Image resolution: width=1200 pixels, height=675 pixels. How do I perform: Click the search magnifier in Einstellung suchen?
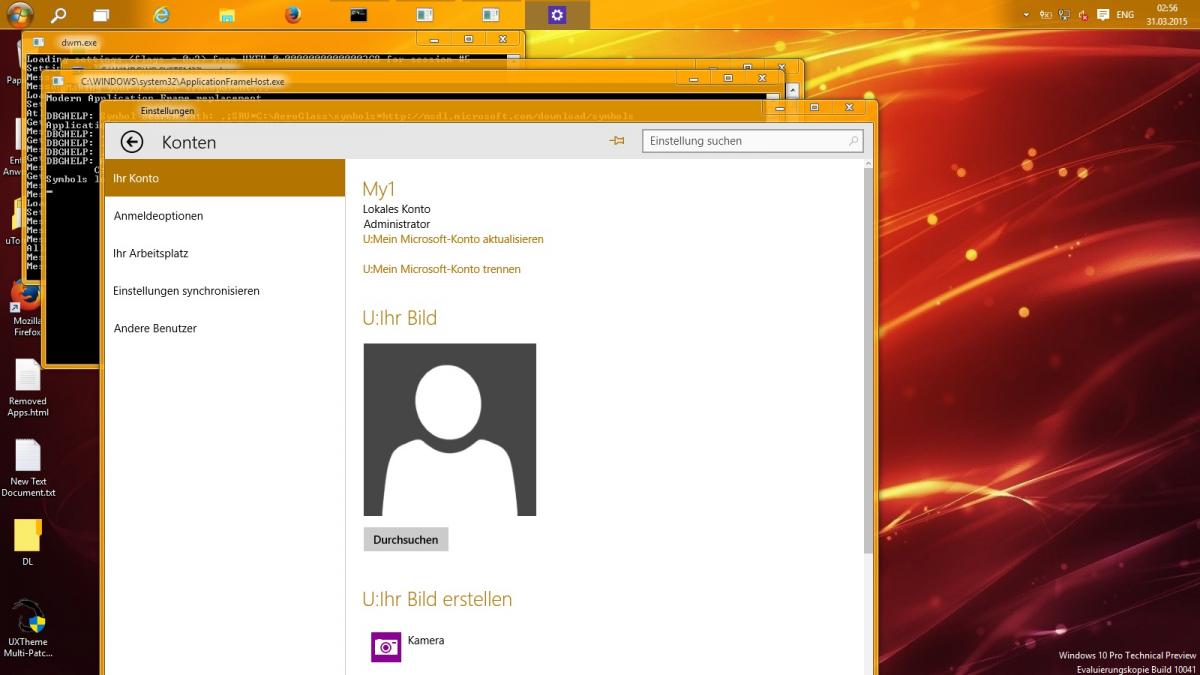tap(854, 141)
